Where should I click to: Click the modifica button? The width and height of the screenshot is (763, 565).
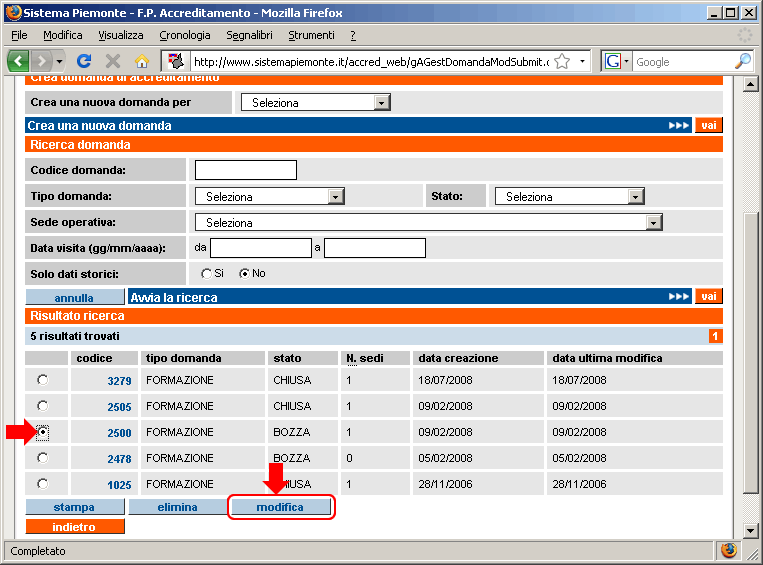tap(280, 507)
